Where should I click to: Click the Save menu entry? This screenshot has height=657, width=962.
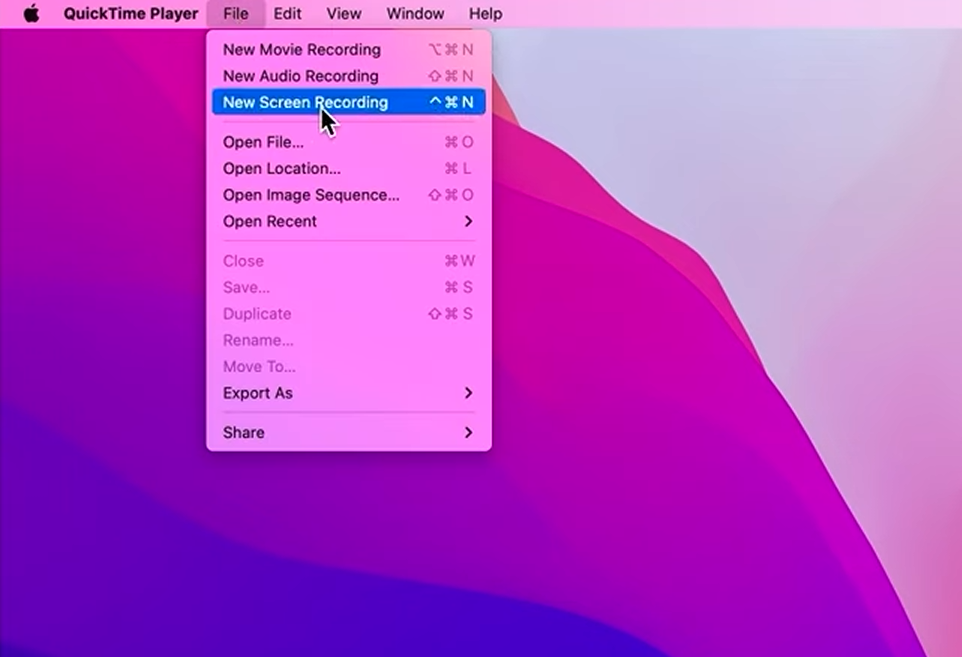[246, 287]
